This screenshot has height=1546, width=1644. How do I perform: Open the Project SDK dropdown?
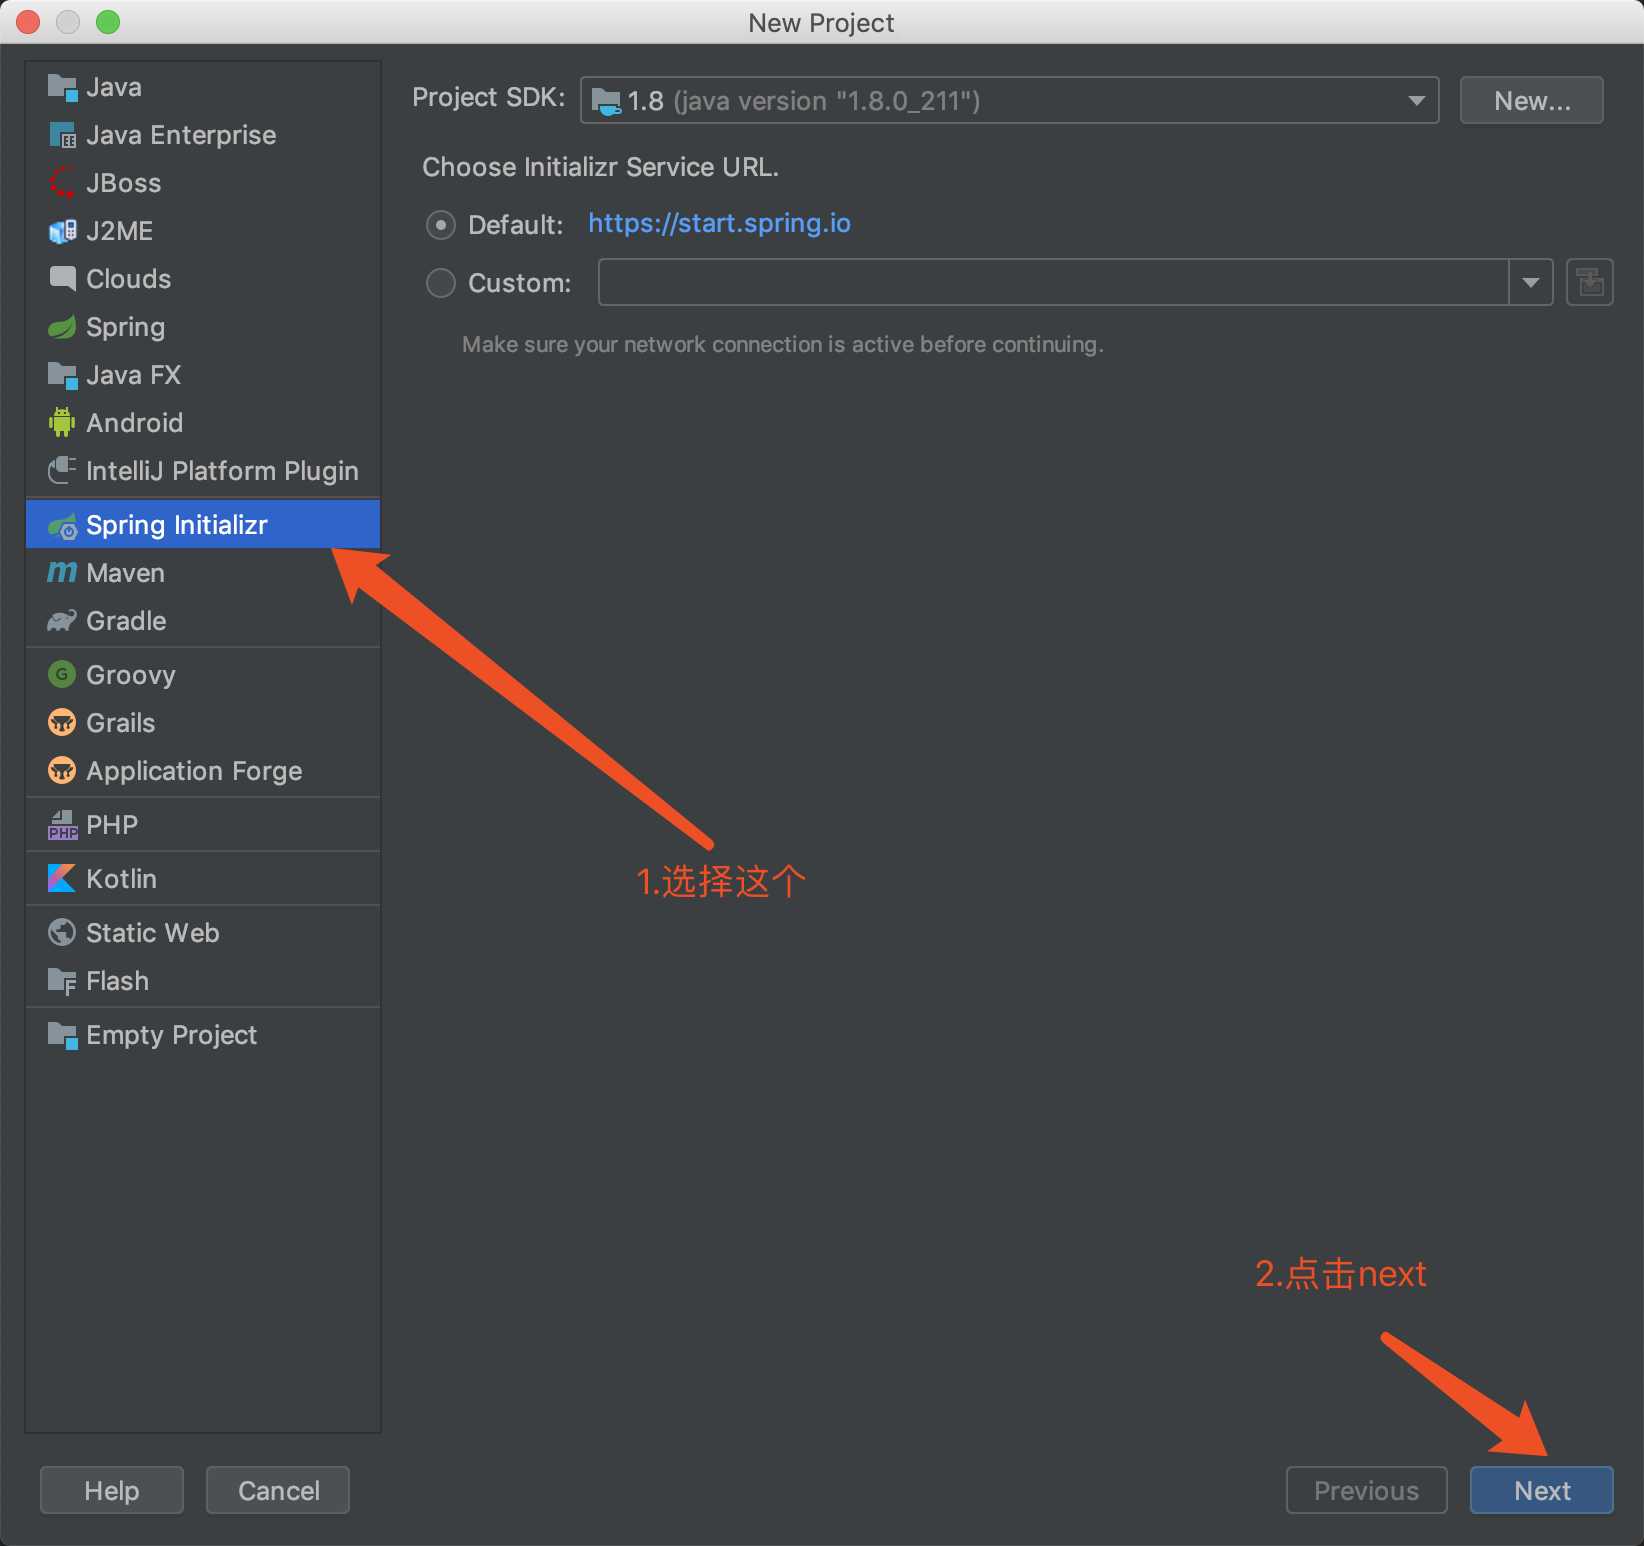(1009, 100)
